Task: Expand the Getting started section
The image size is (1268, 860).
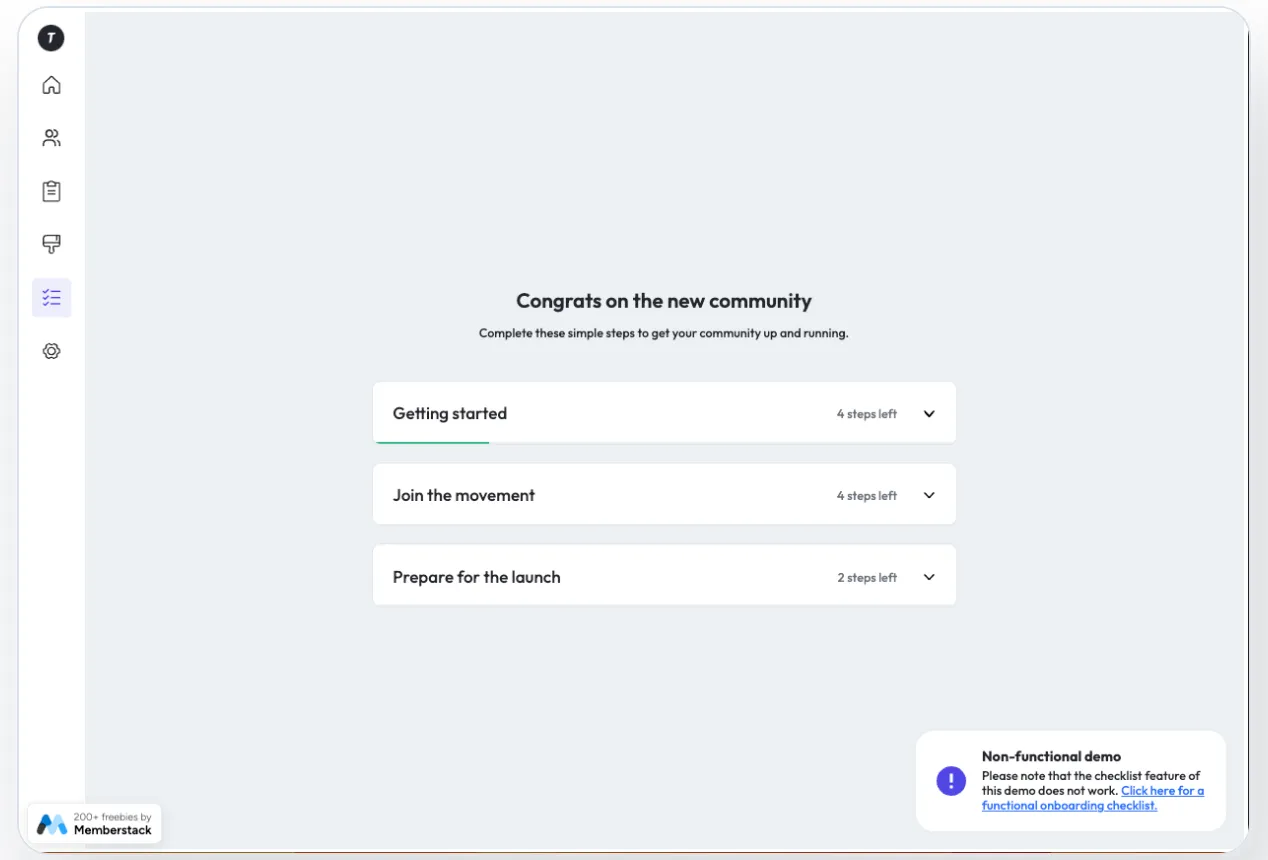Action: pos(664,413)
